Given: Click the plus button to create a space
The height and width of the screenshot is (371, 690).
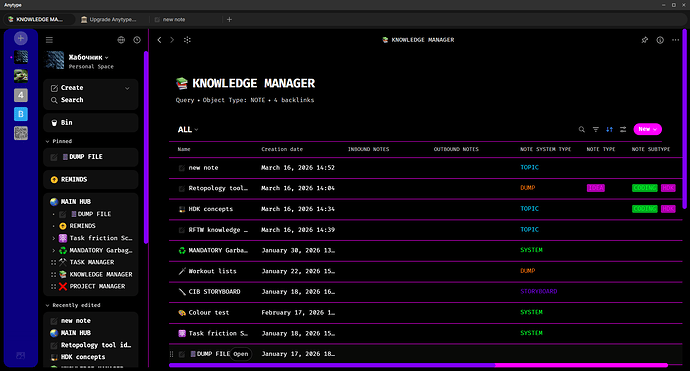Looking at the screenshot, I should tap(20, 38).
